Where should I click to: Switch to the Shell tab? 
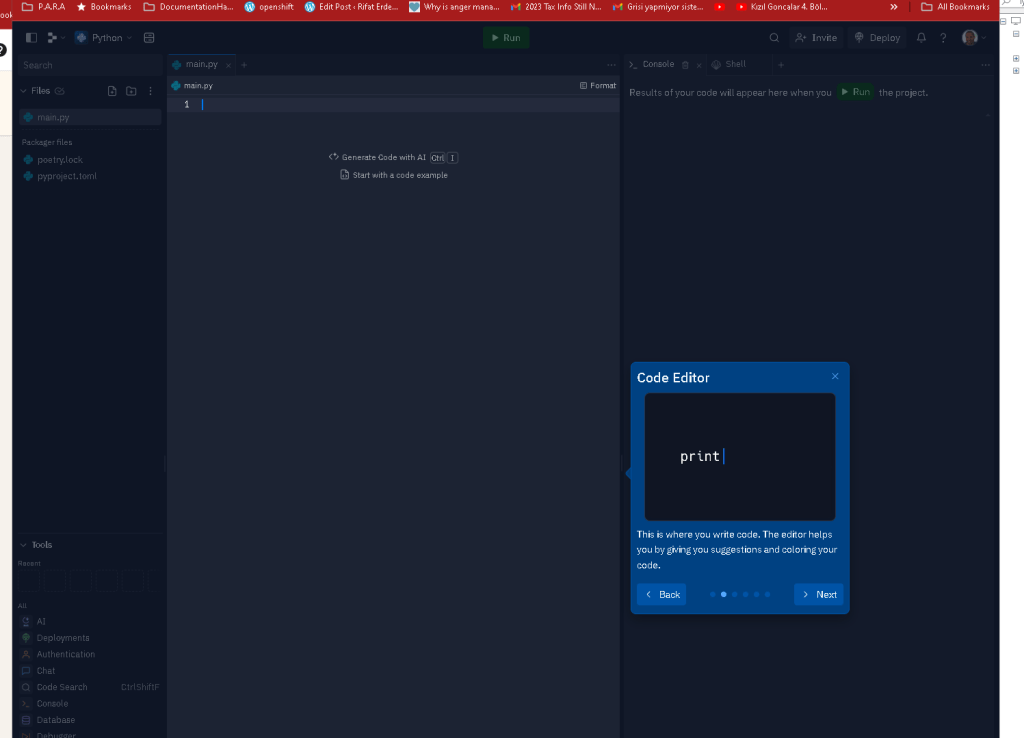click(x=729, y=64)
